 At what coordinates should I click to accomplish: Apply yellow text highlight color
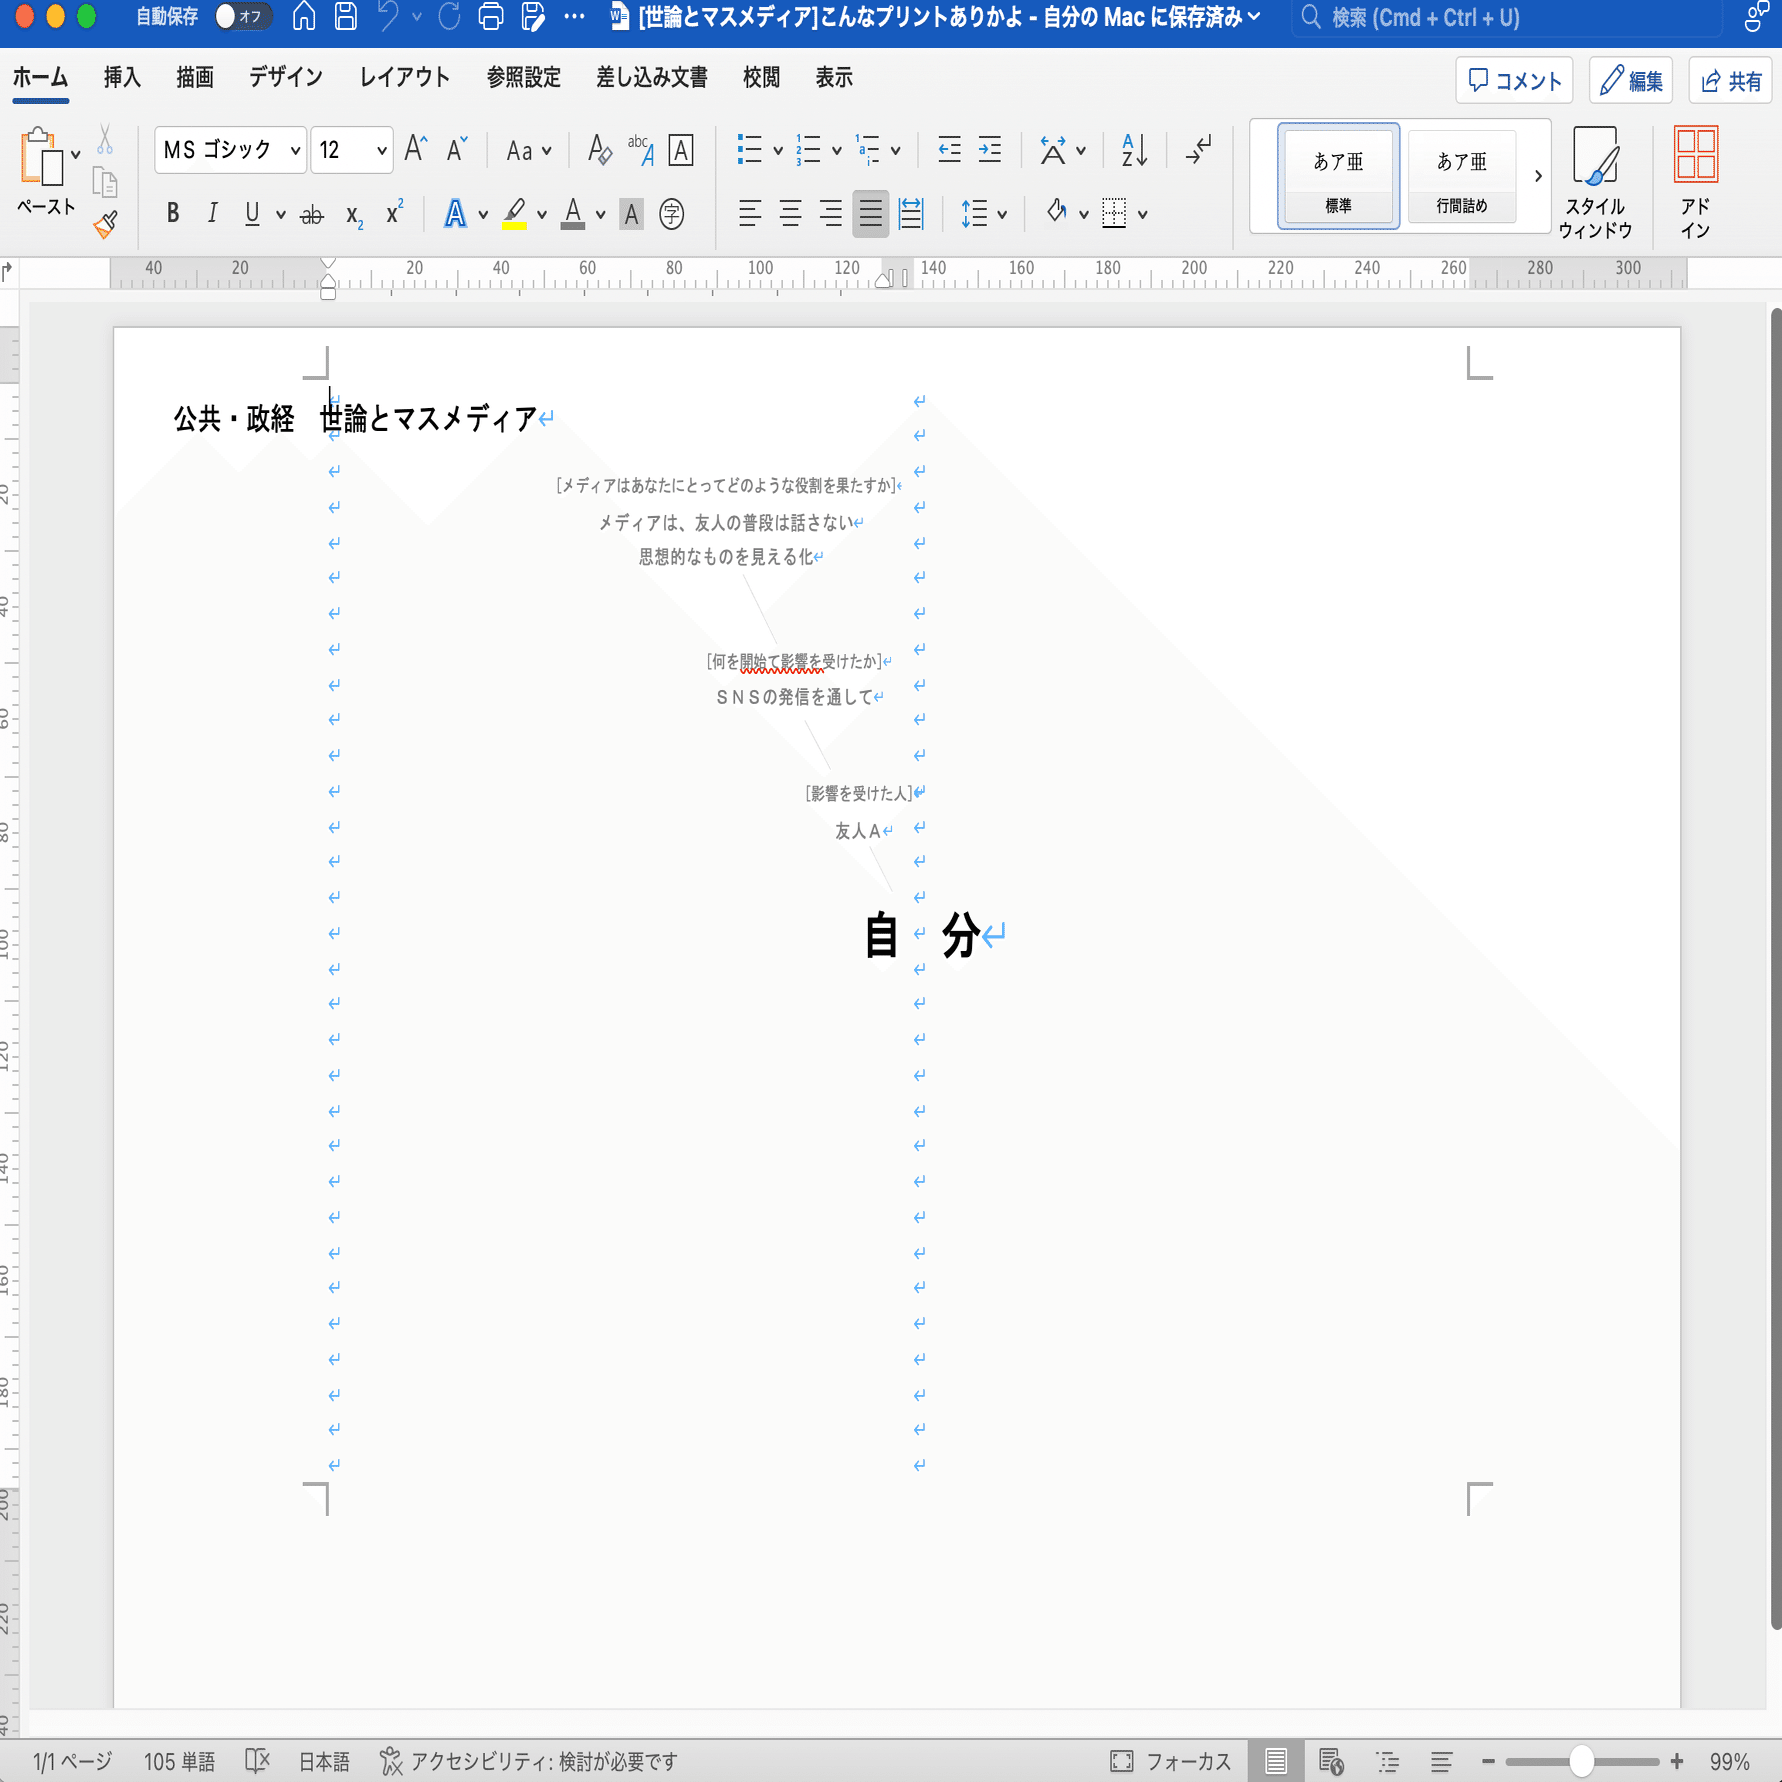[514, 214]
